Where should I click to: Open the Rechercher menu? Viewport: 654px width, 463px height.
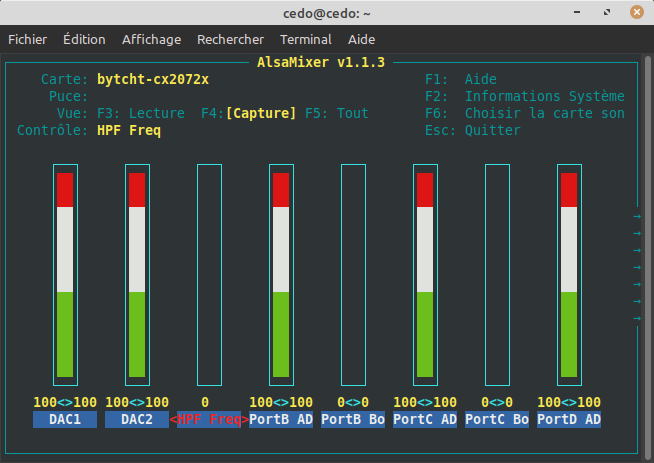coord(230,40)
